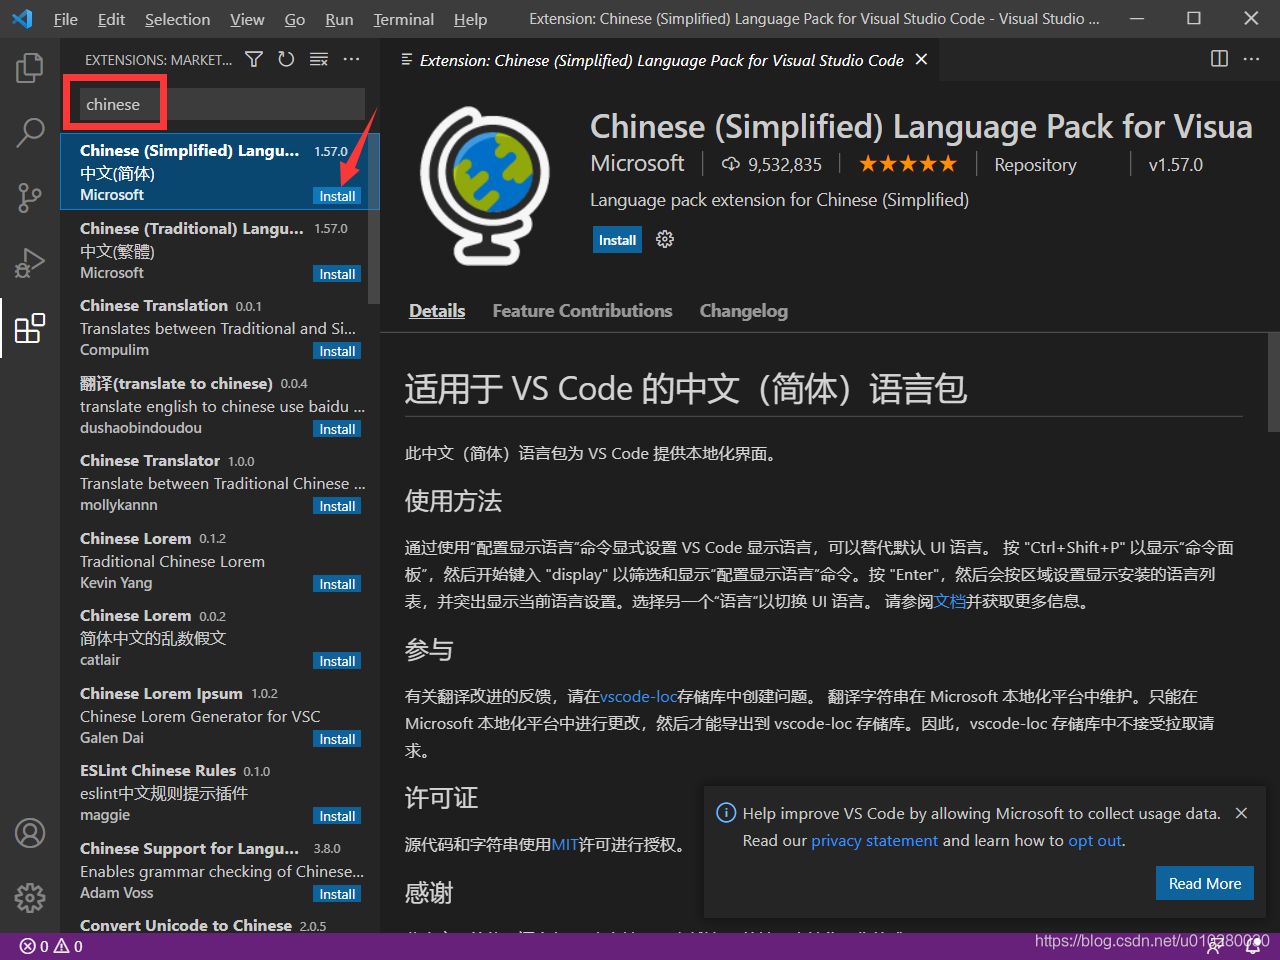The height and width of the screenshot is (960, 1280).
Task: Install Chinese (Traditional) Language Pack
Action: click(x=337, y=274)
